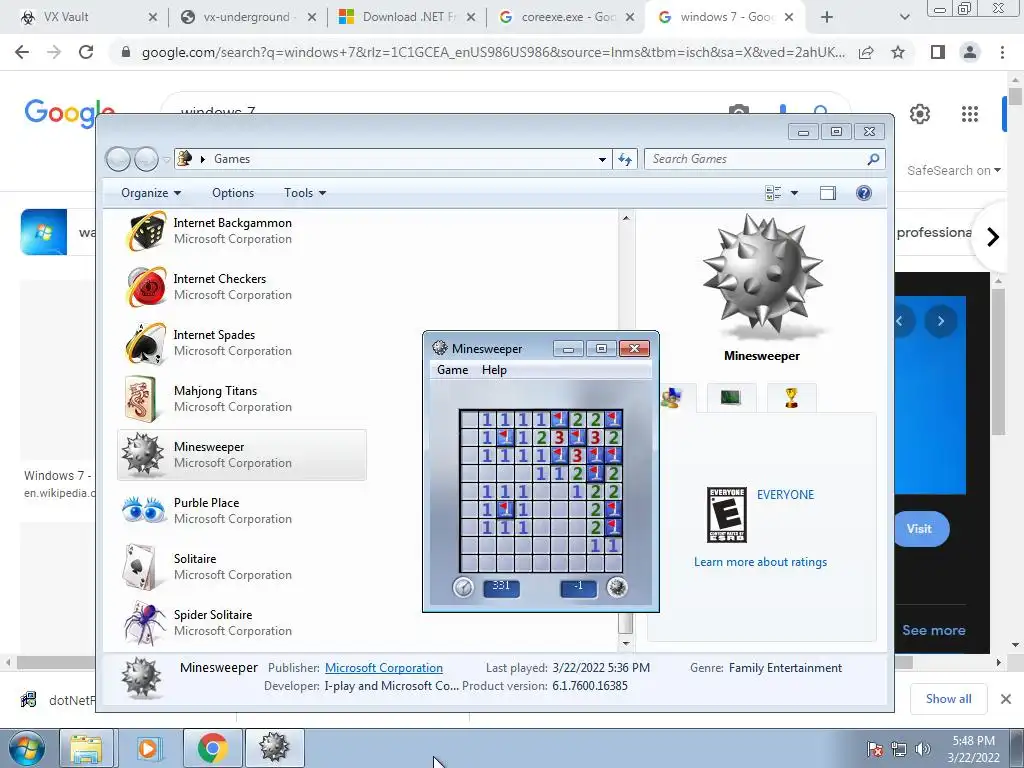The height and width of the screenshot is (768, 1024).
Task: Expand the Tools dropdown menu
Action: click(305, 193)
